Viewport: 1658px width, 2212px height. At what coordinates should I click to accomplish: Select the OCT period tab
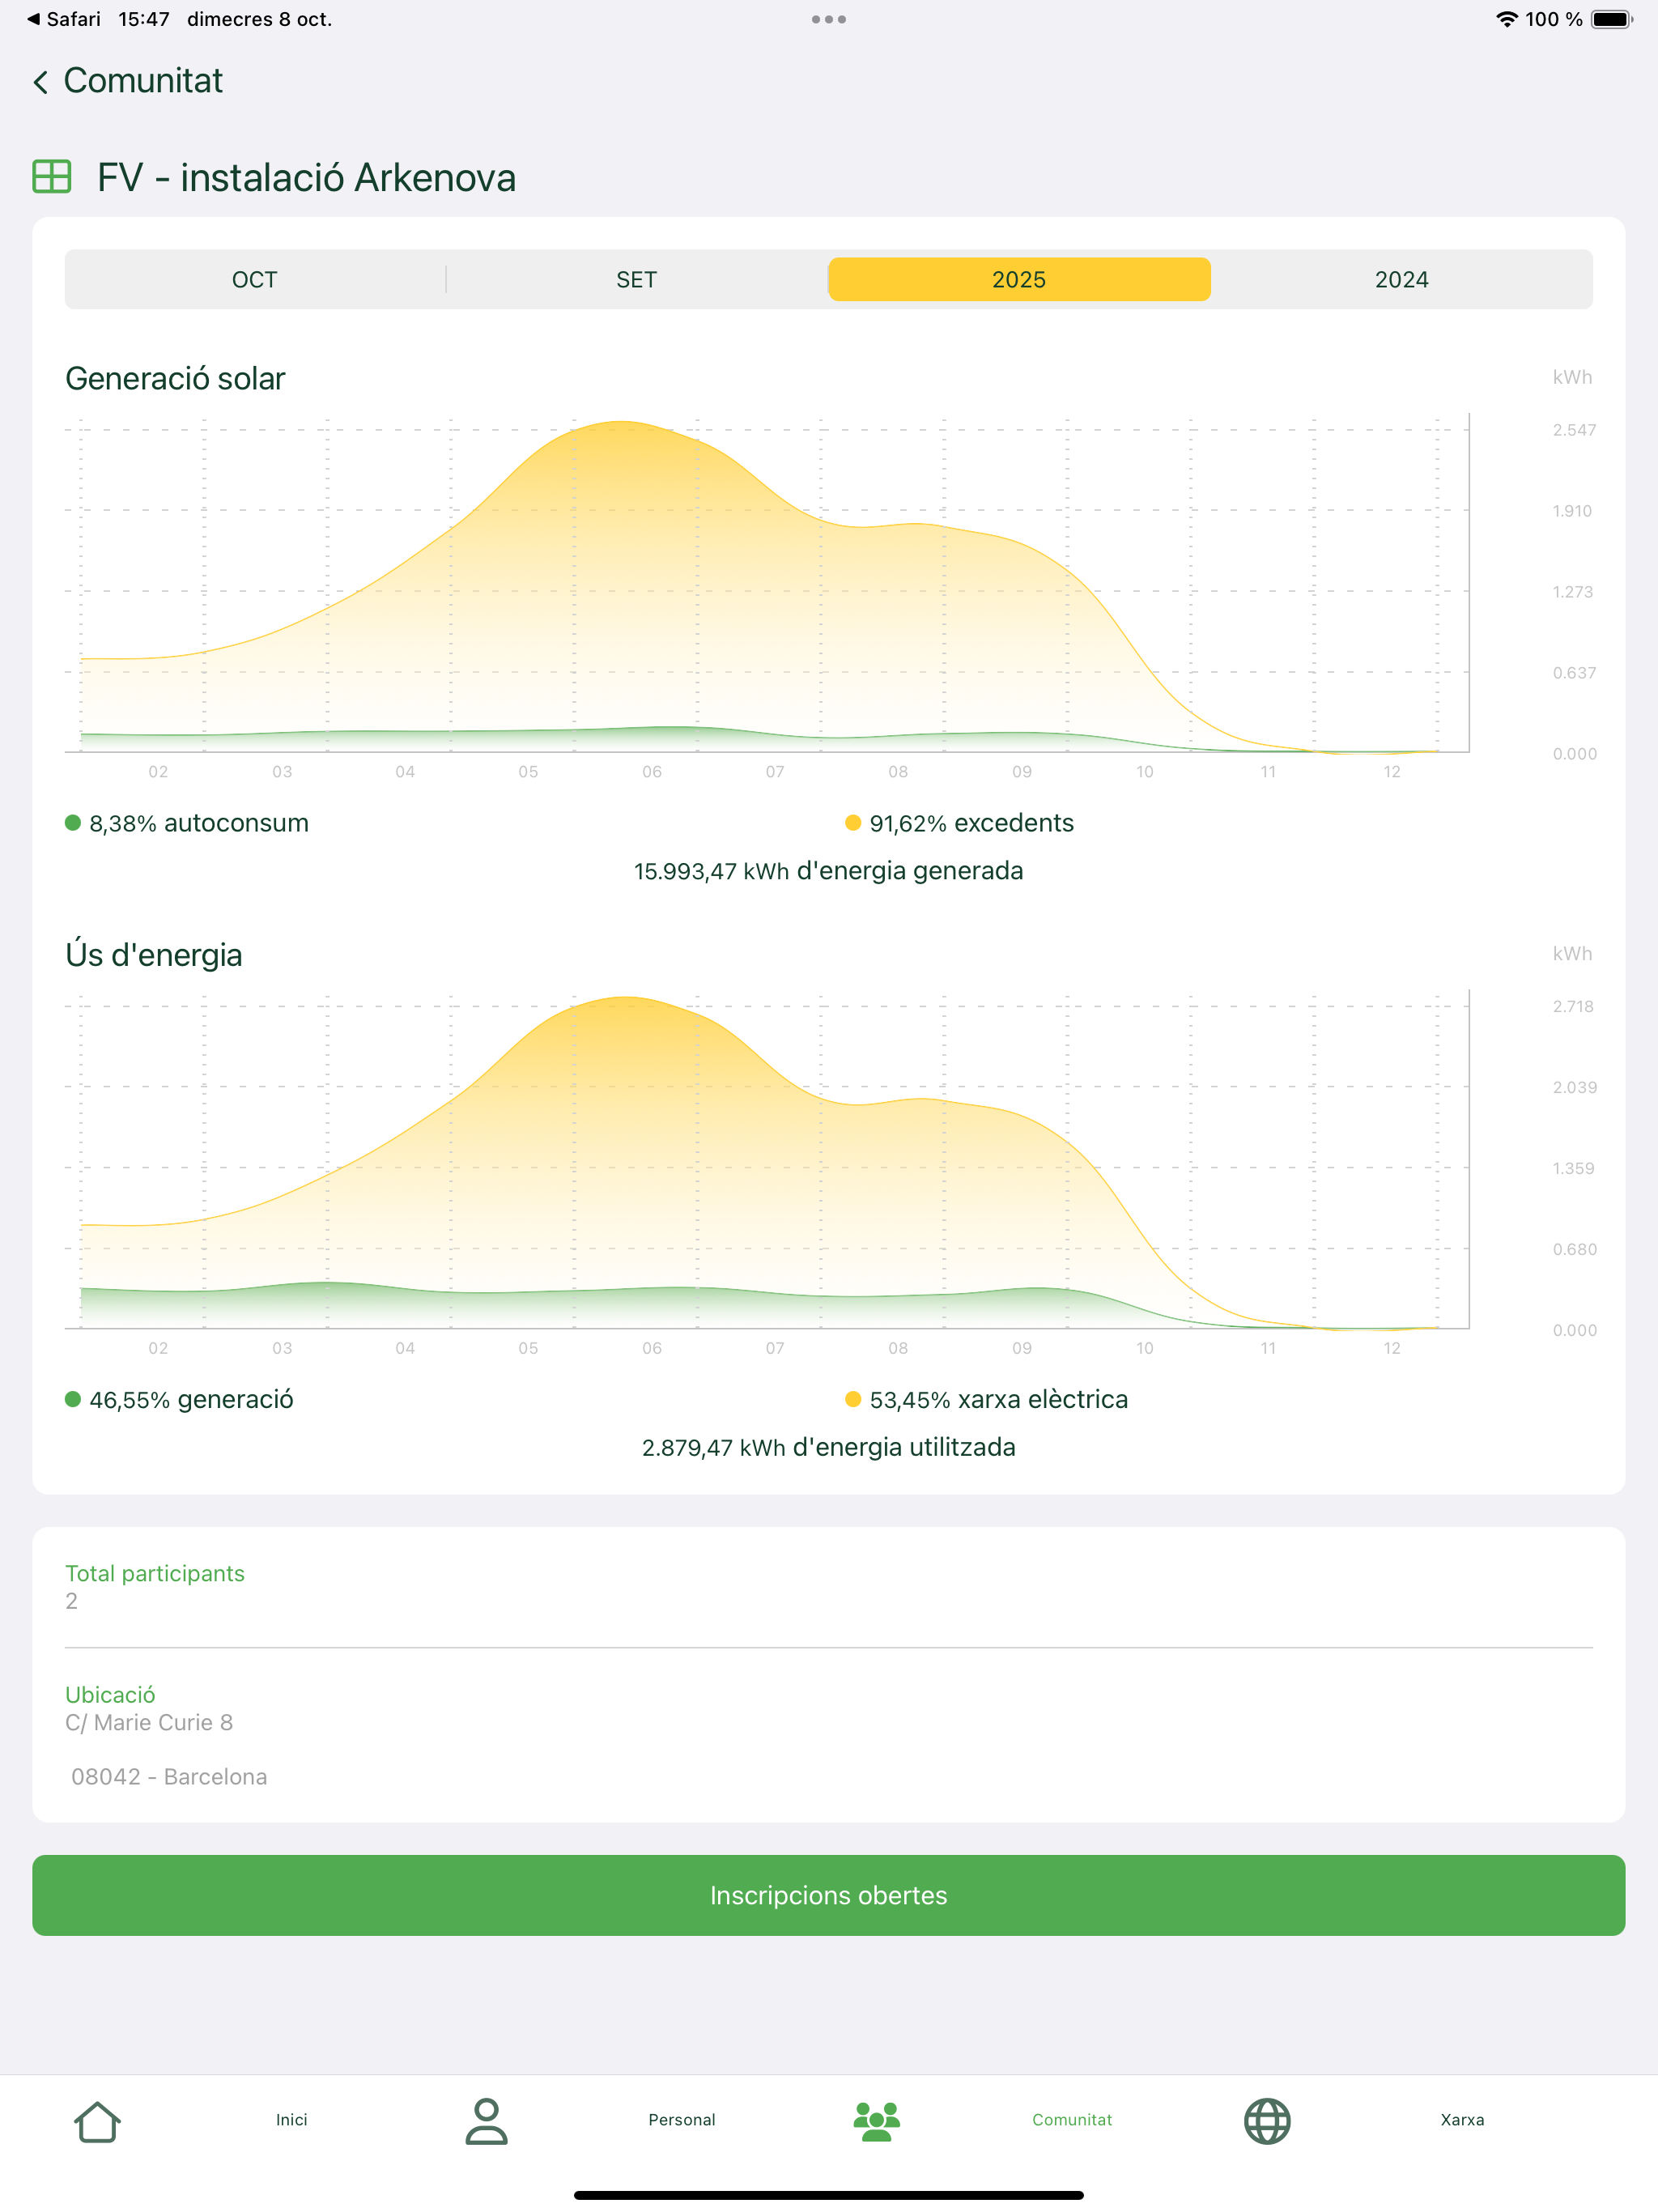255,279
